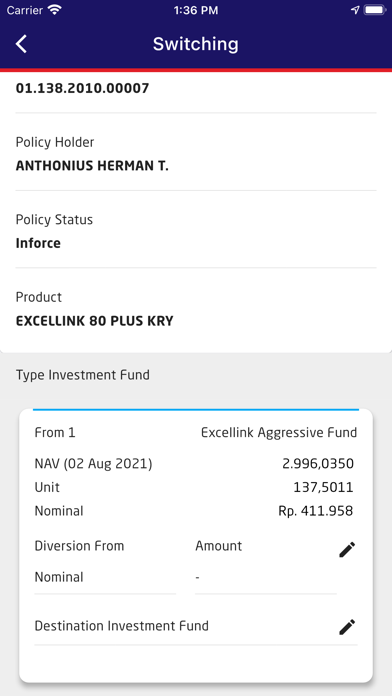Screen dimensions: 392x696
Task: Tap the Diversion From label
Action: (x=79, y=546)
